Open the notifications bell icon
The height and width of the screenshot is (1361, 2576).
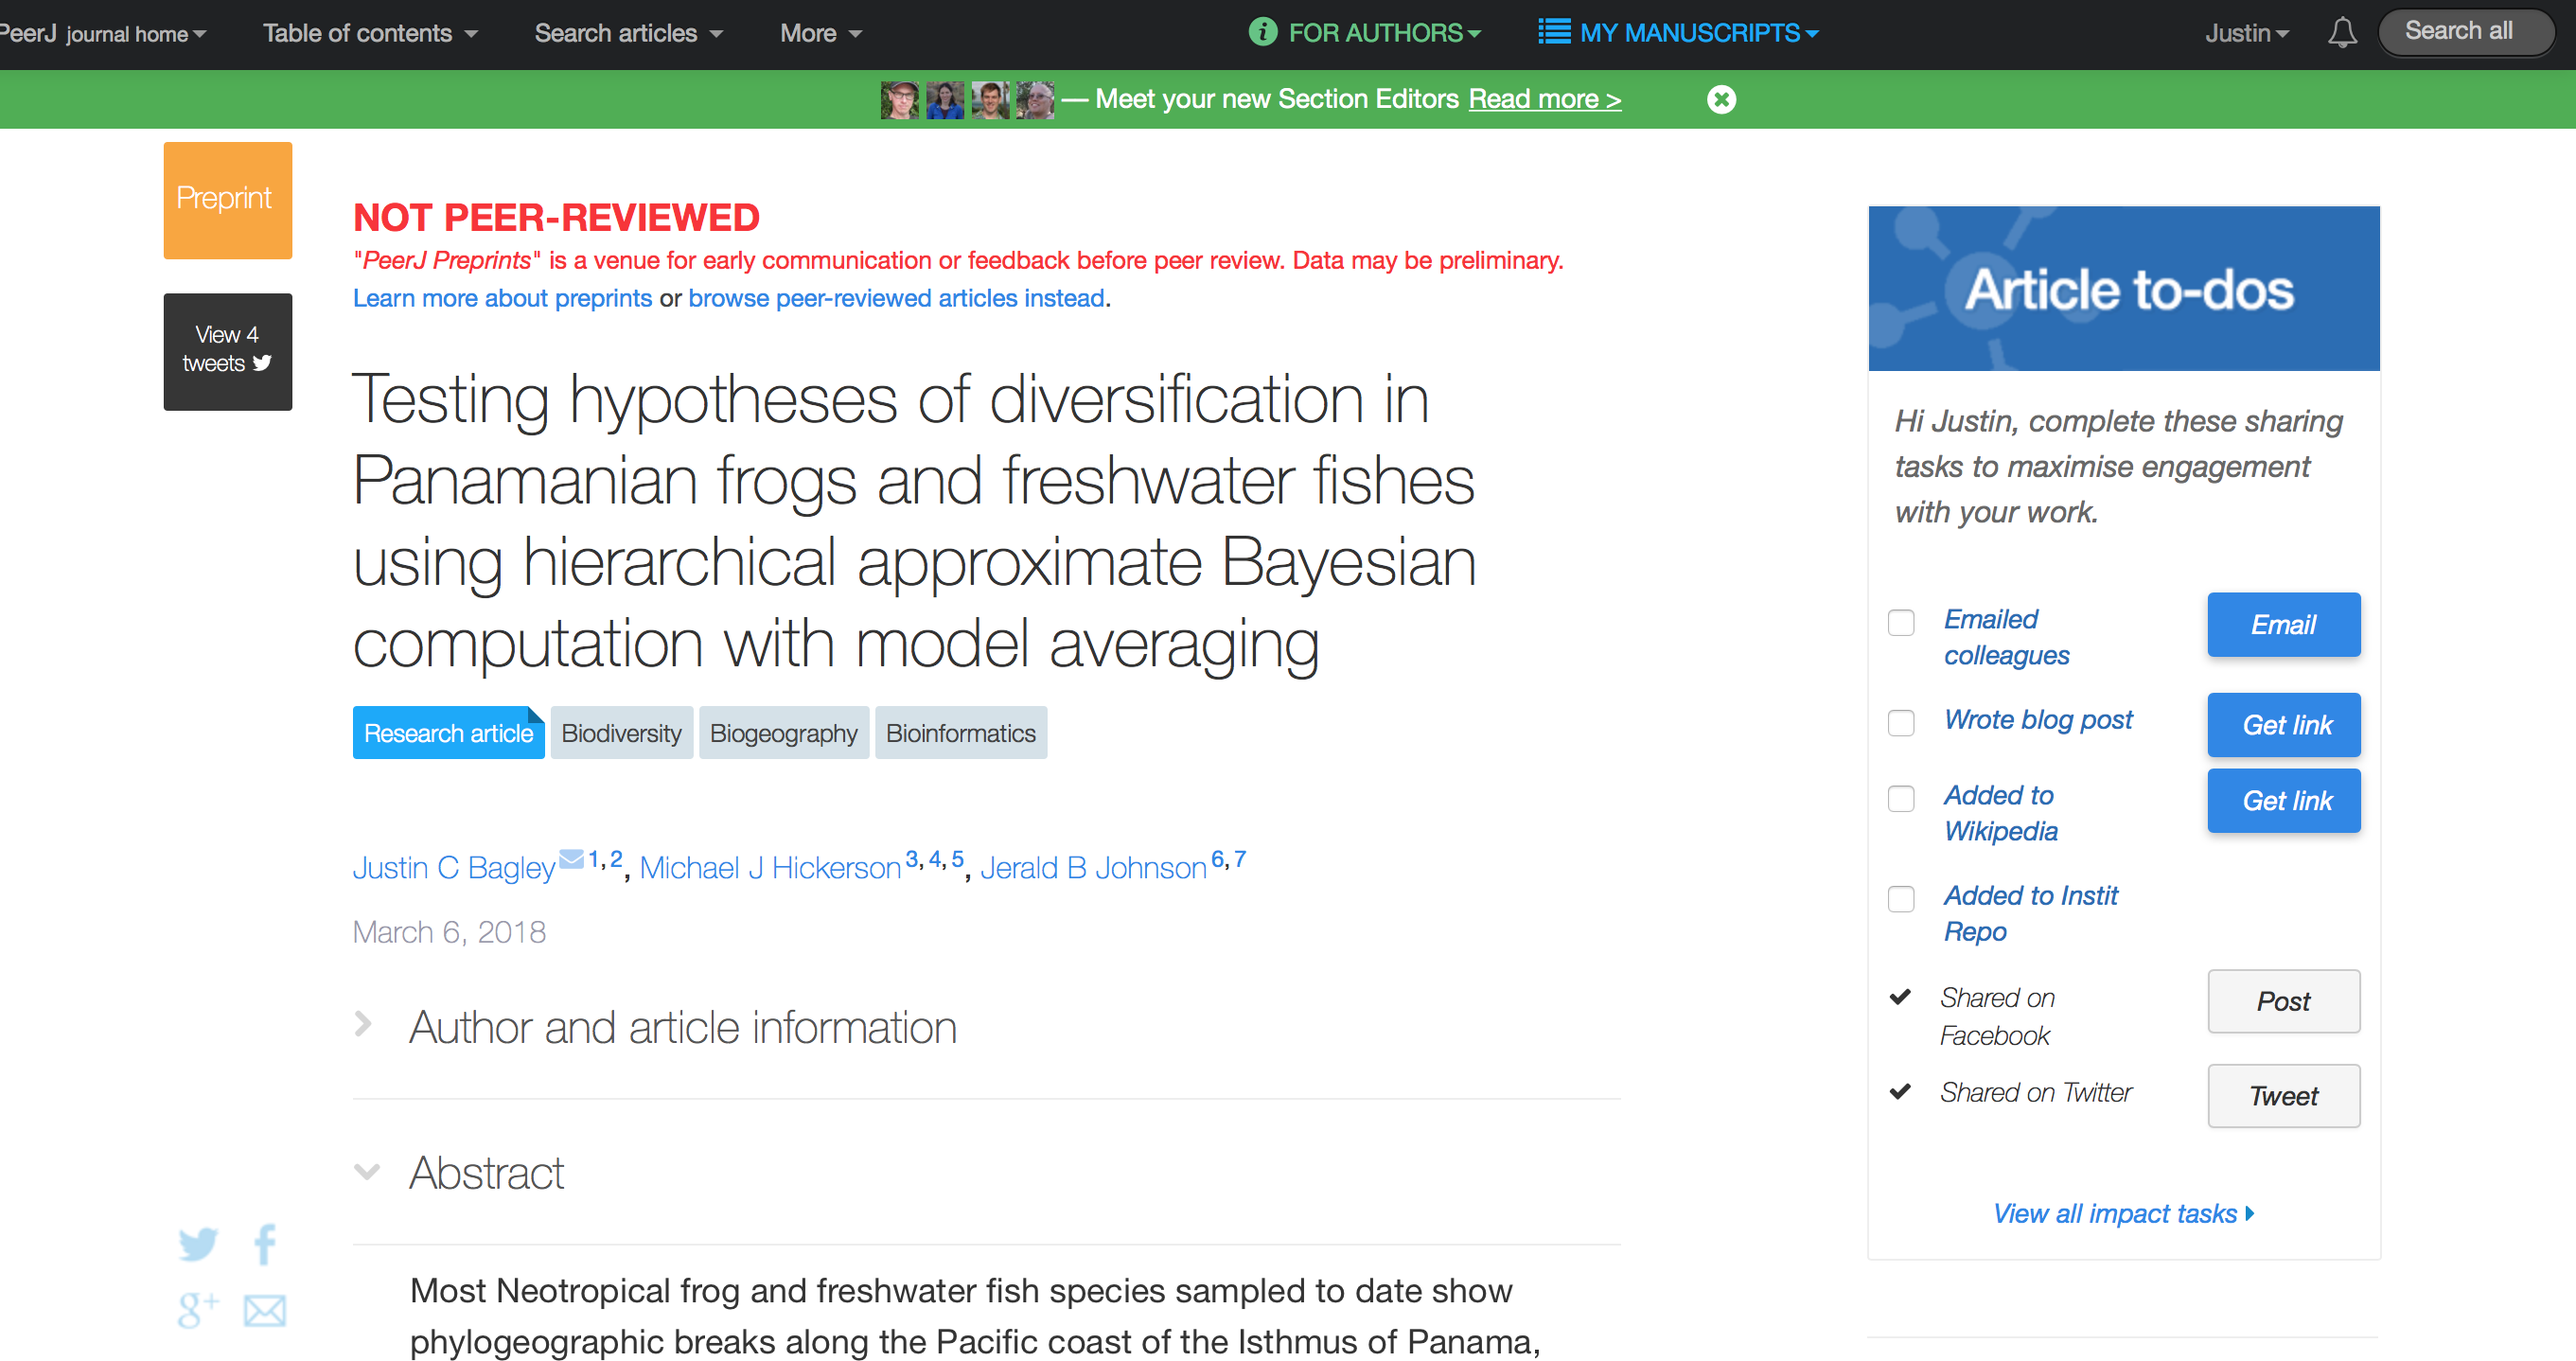pos(2341,33)
